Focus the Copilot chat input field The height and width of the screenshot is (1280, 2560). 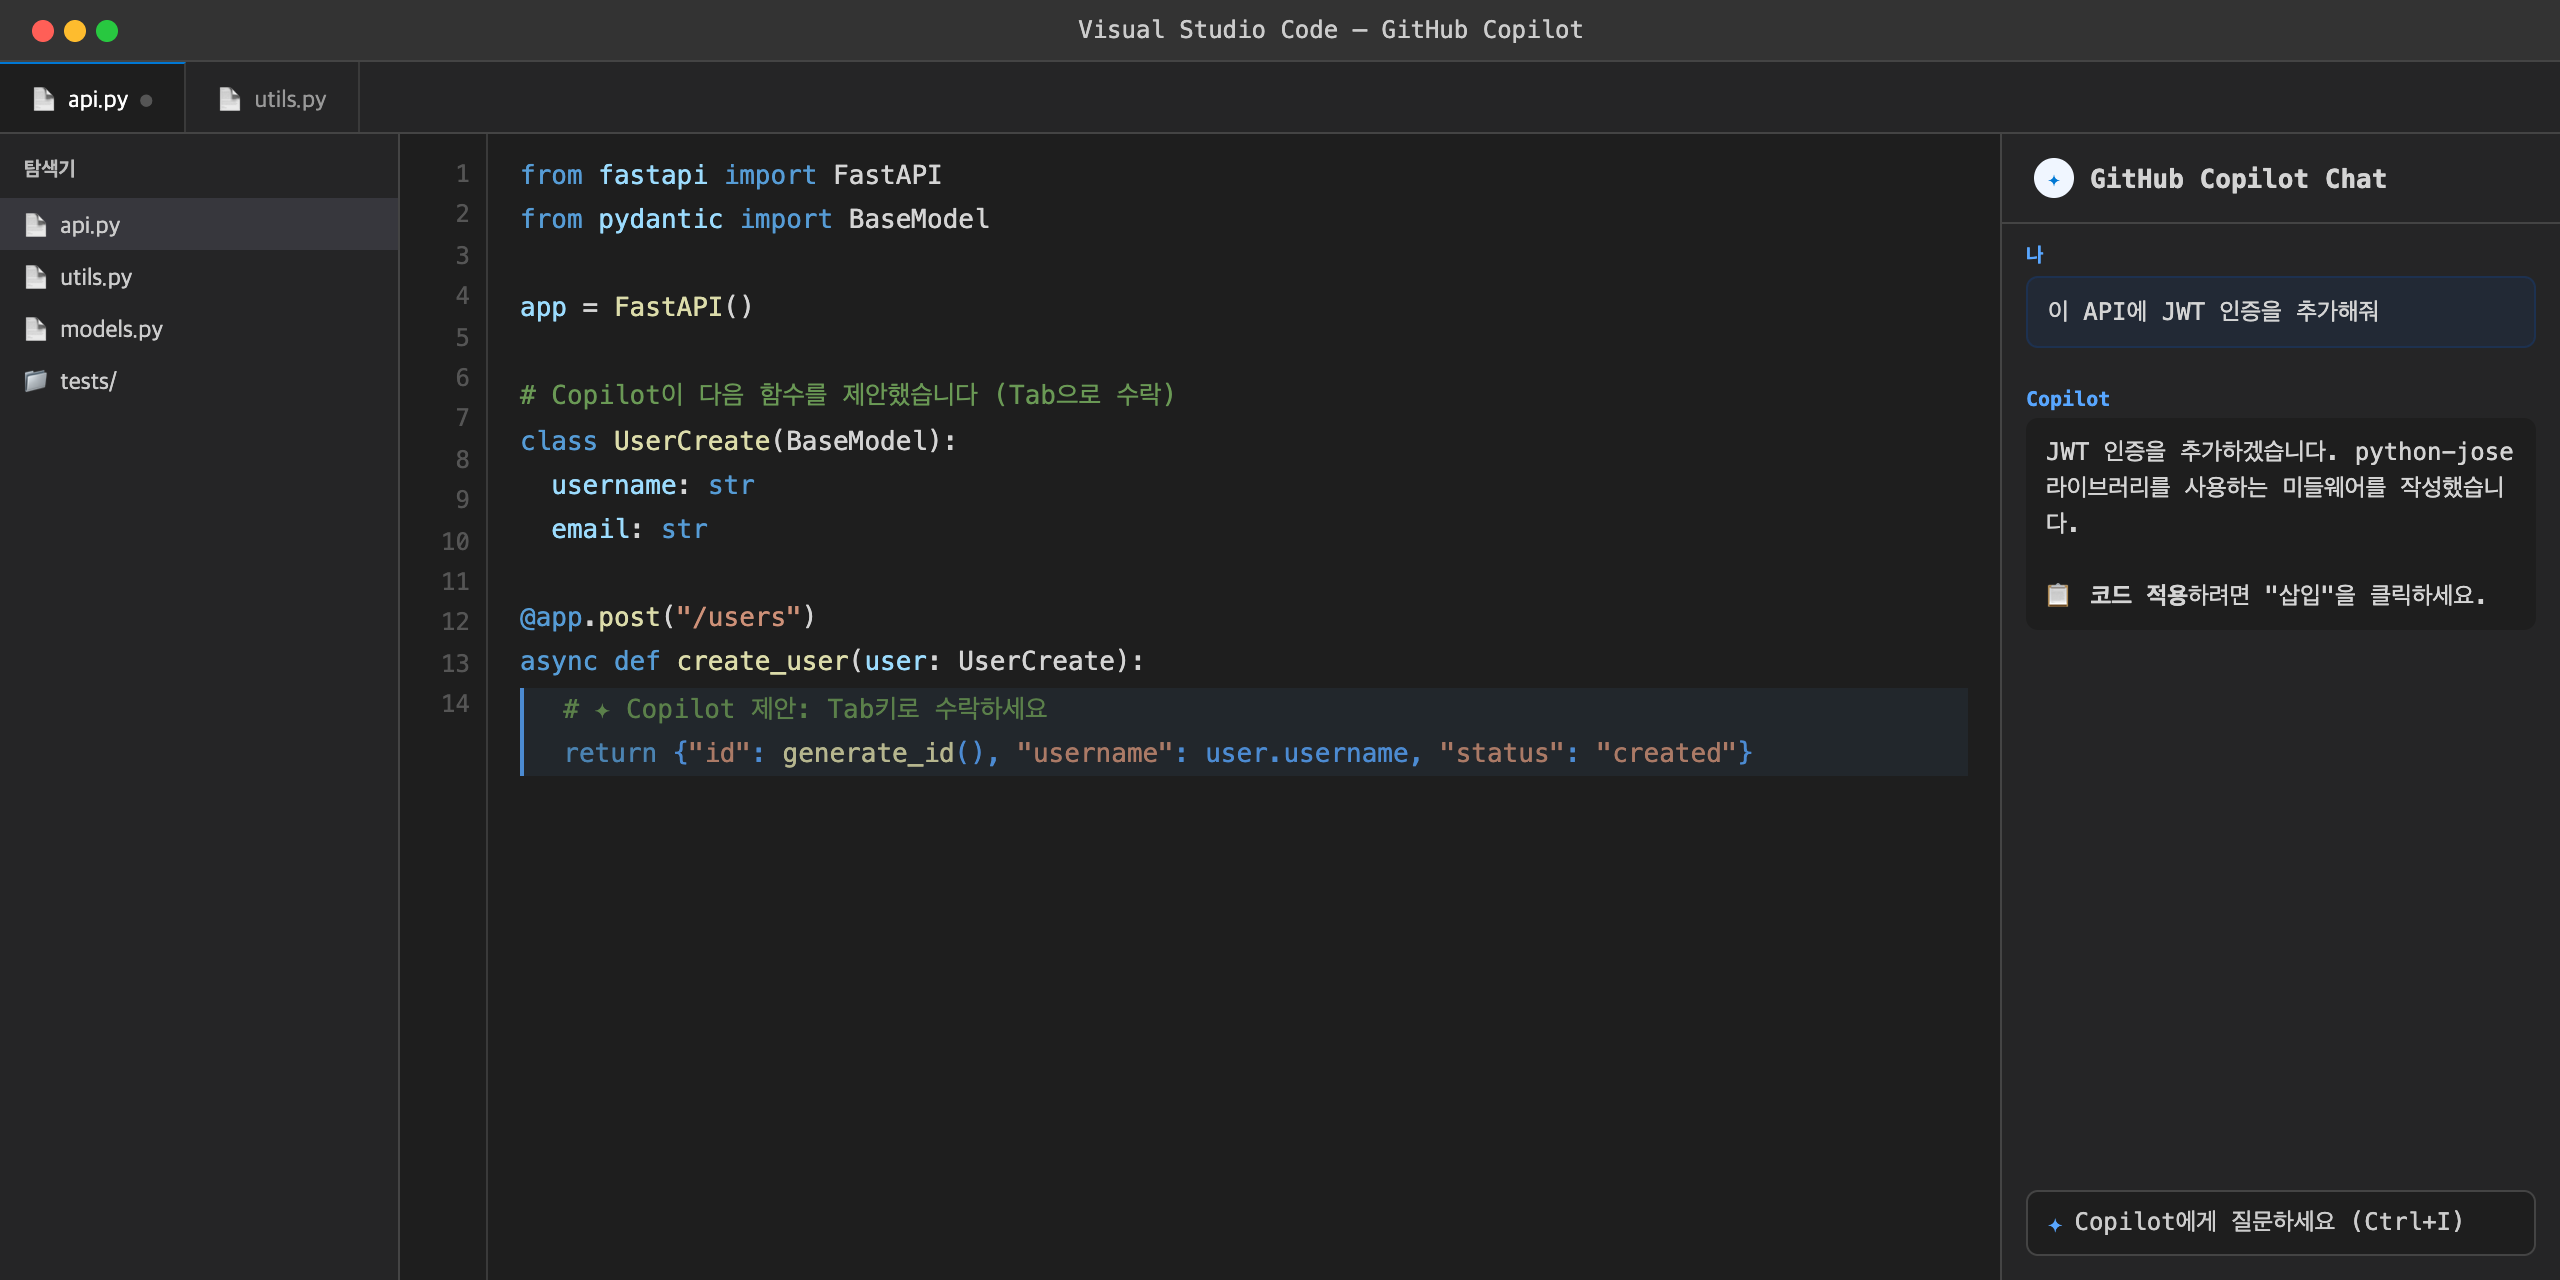pyautogui.click(x=2280, y=1221)
